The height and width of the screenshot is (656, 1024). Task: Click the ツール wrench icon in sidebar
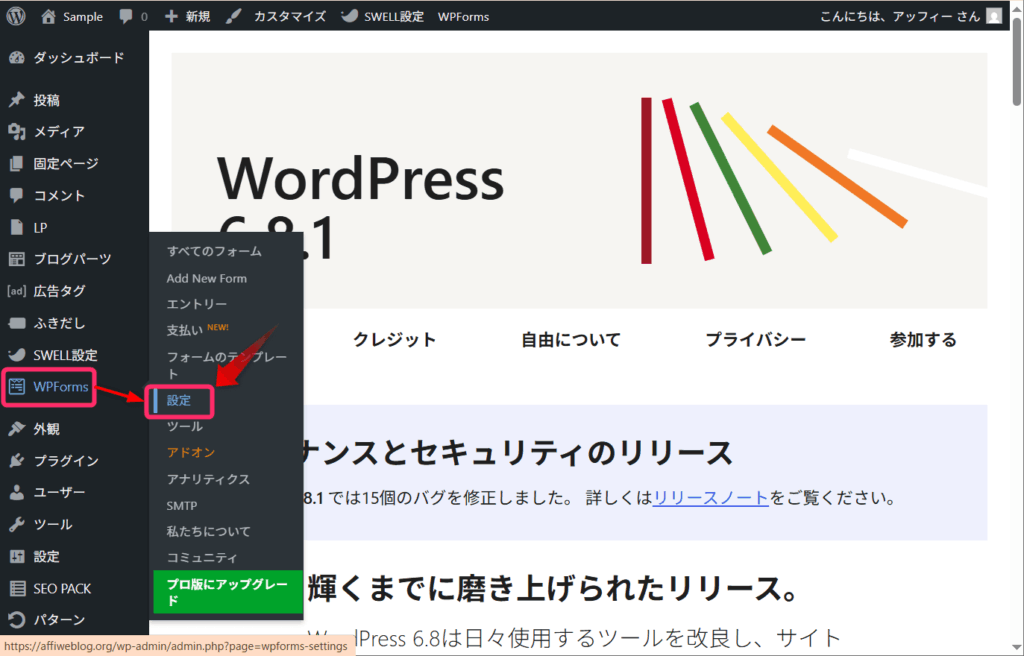pos(17,524)
